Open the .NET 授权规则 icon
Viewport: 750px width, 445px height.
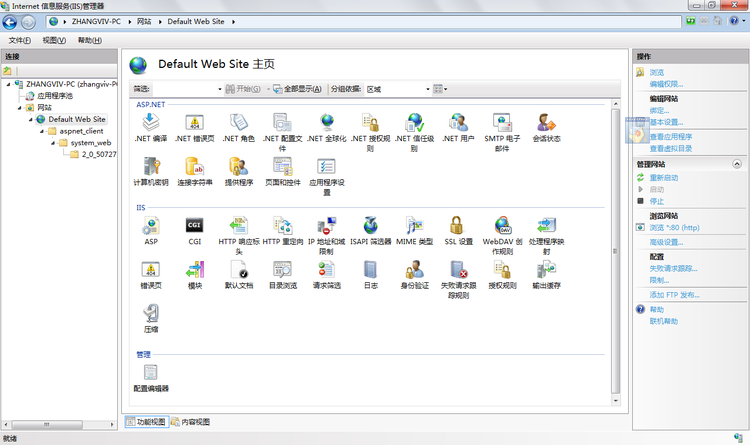point(371,122)
